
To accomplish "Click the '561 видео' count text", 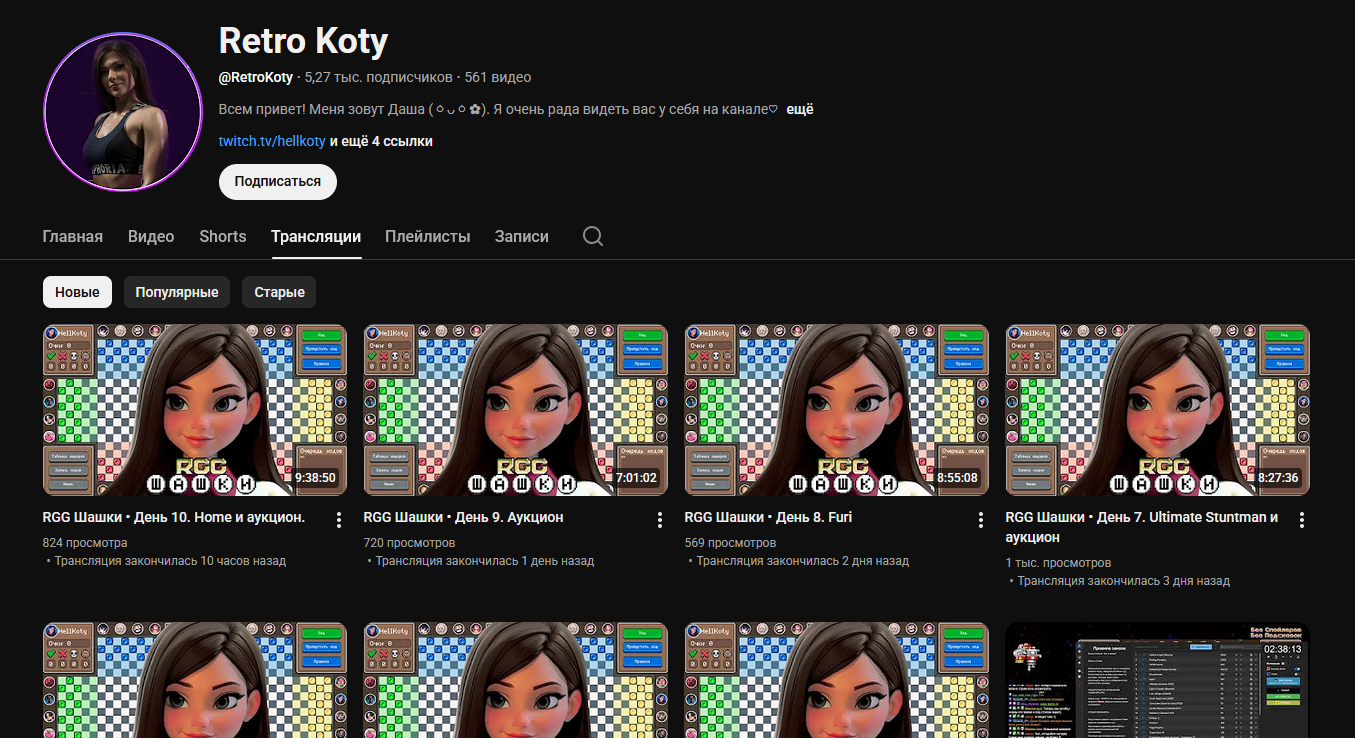I will (x=498, y=77).
